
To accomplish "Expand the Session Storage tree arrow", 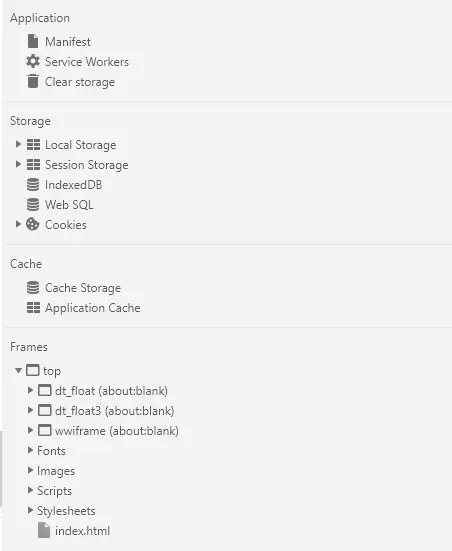I will 18,164.
